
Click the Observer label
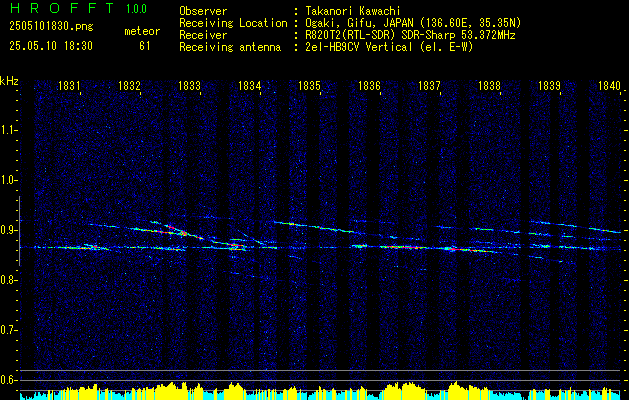coord(203,11)
